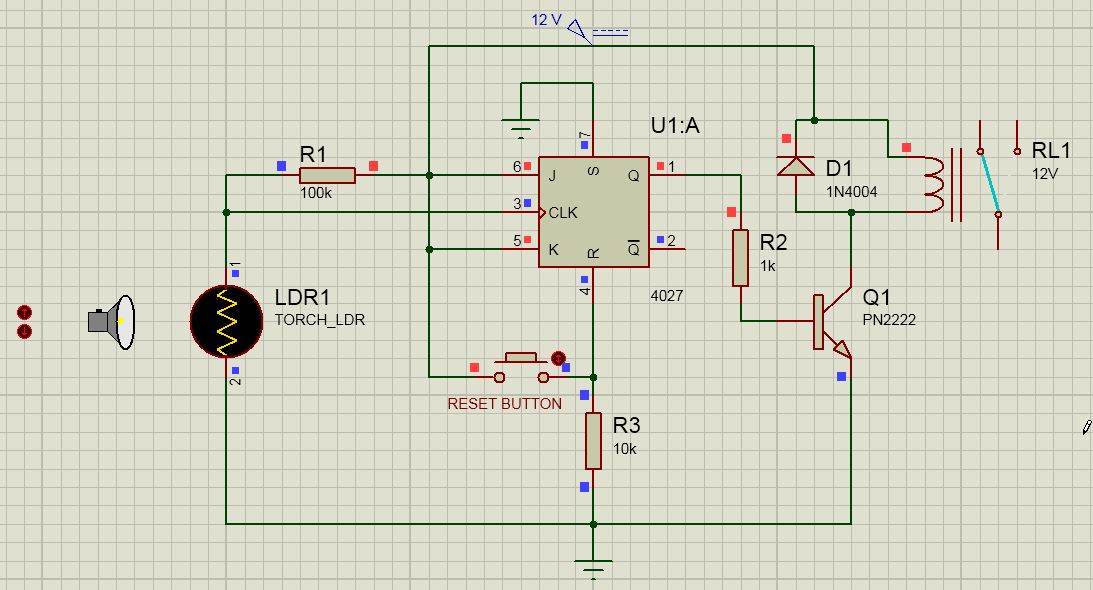This screenshot has width=1093, height=590.
Task: Click the "Q1" reference label
Action: tap(876, 297)
